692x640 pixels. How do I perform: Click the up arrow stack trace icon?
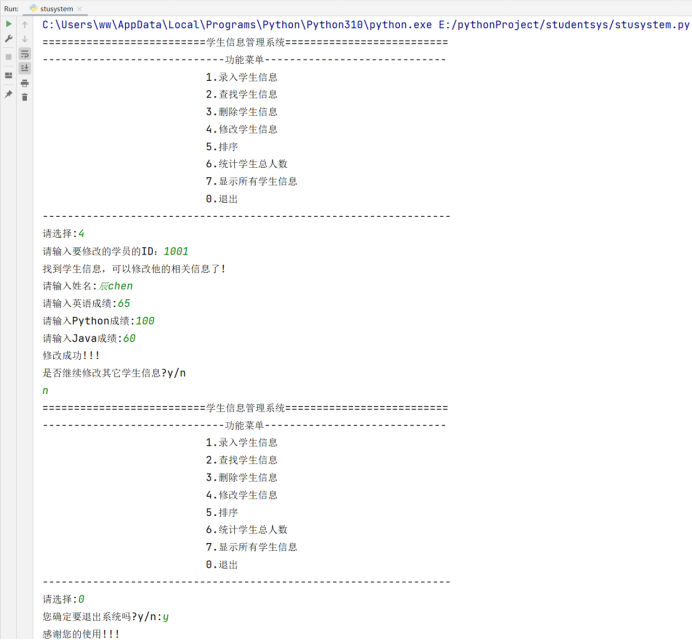(25, 25)
